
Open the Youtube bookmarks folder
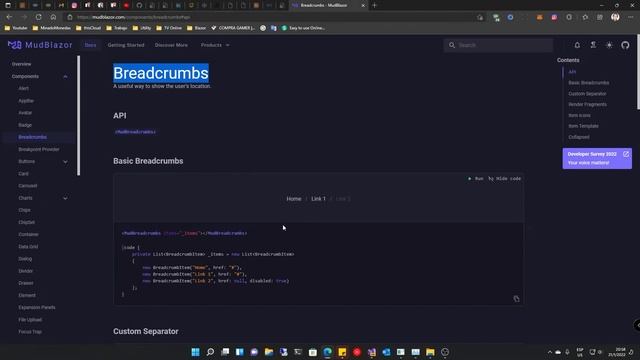click(16, 28)
